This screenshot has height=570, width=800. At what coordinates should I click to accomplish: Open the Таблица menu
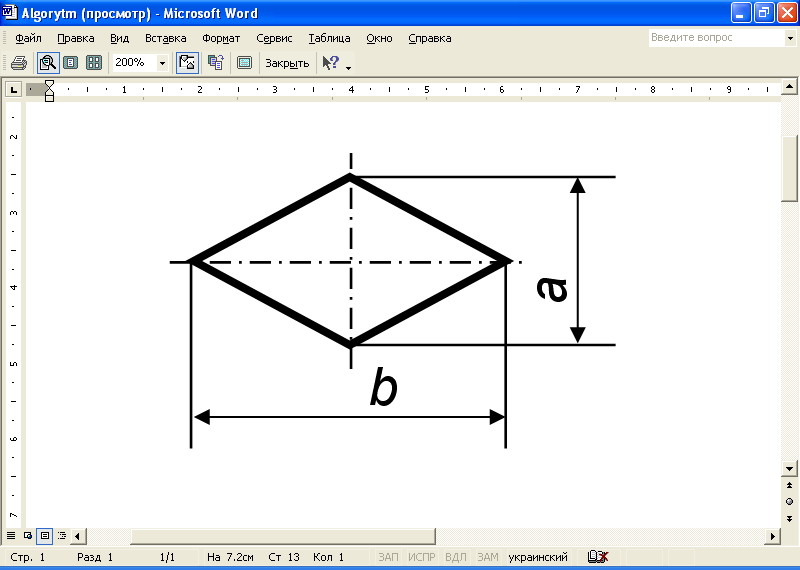pyautogui.click(x=329, y=38)
